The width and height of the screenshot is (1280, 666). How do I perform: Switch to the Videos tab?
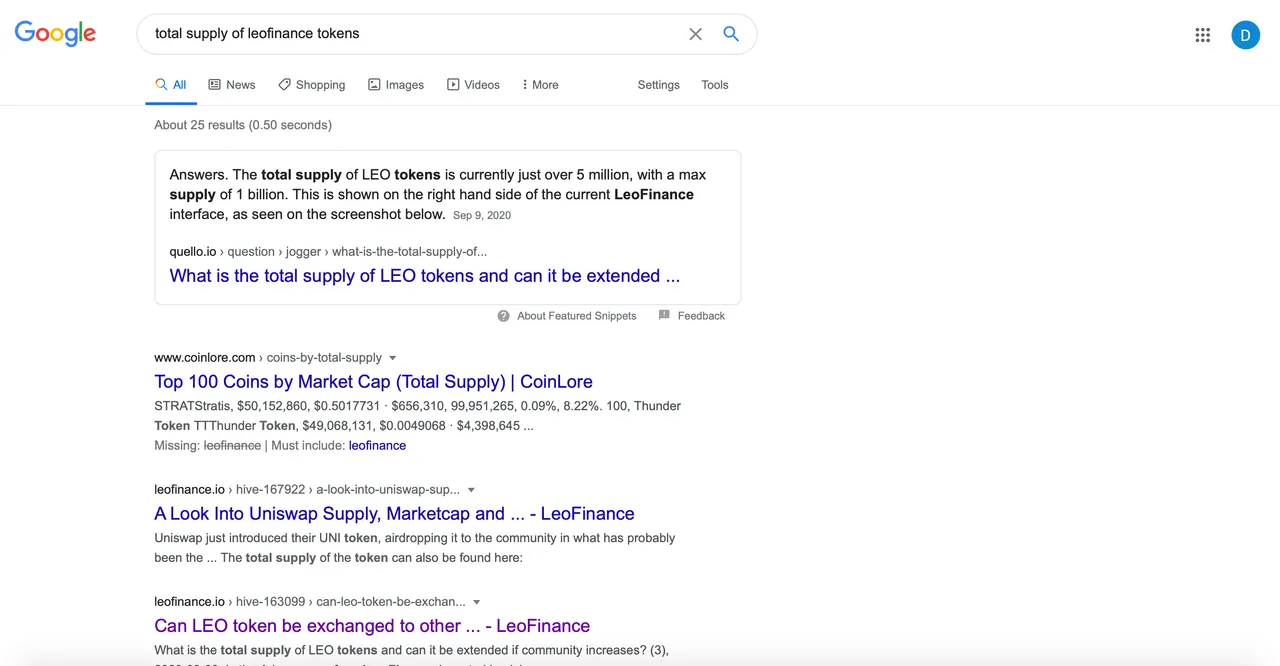[x=473, y=85]
